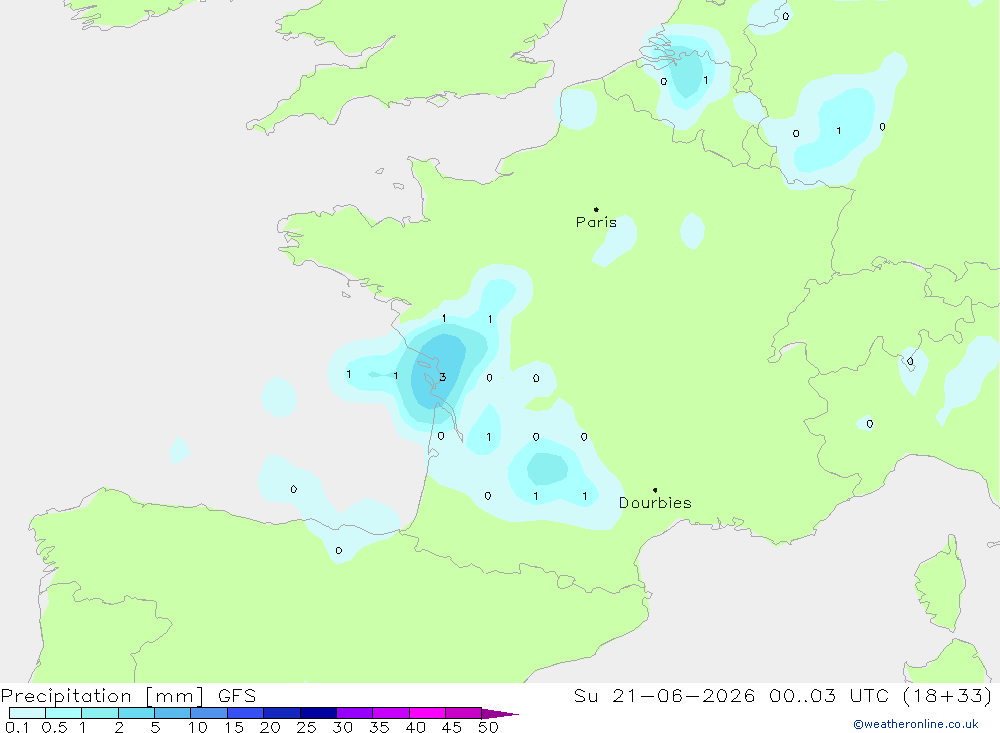Click the legend scale value 0.5
This screenshot has height=733, width=1000.
(x=54, y=727)
